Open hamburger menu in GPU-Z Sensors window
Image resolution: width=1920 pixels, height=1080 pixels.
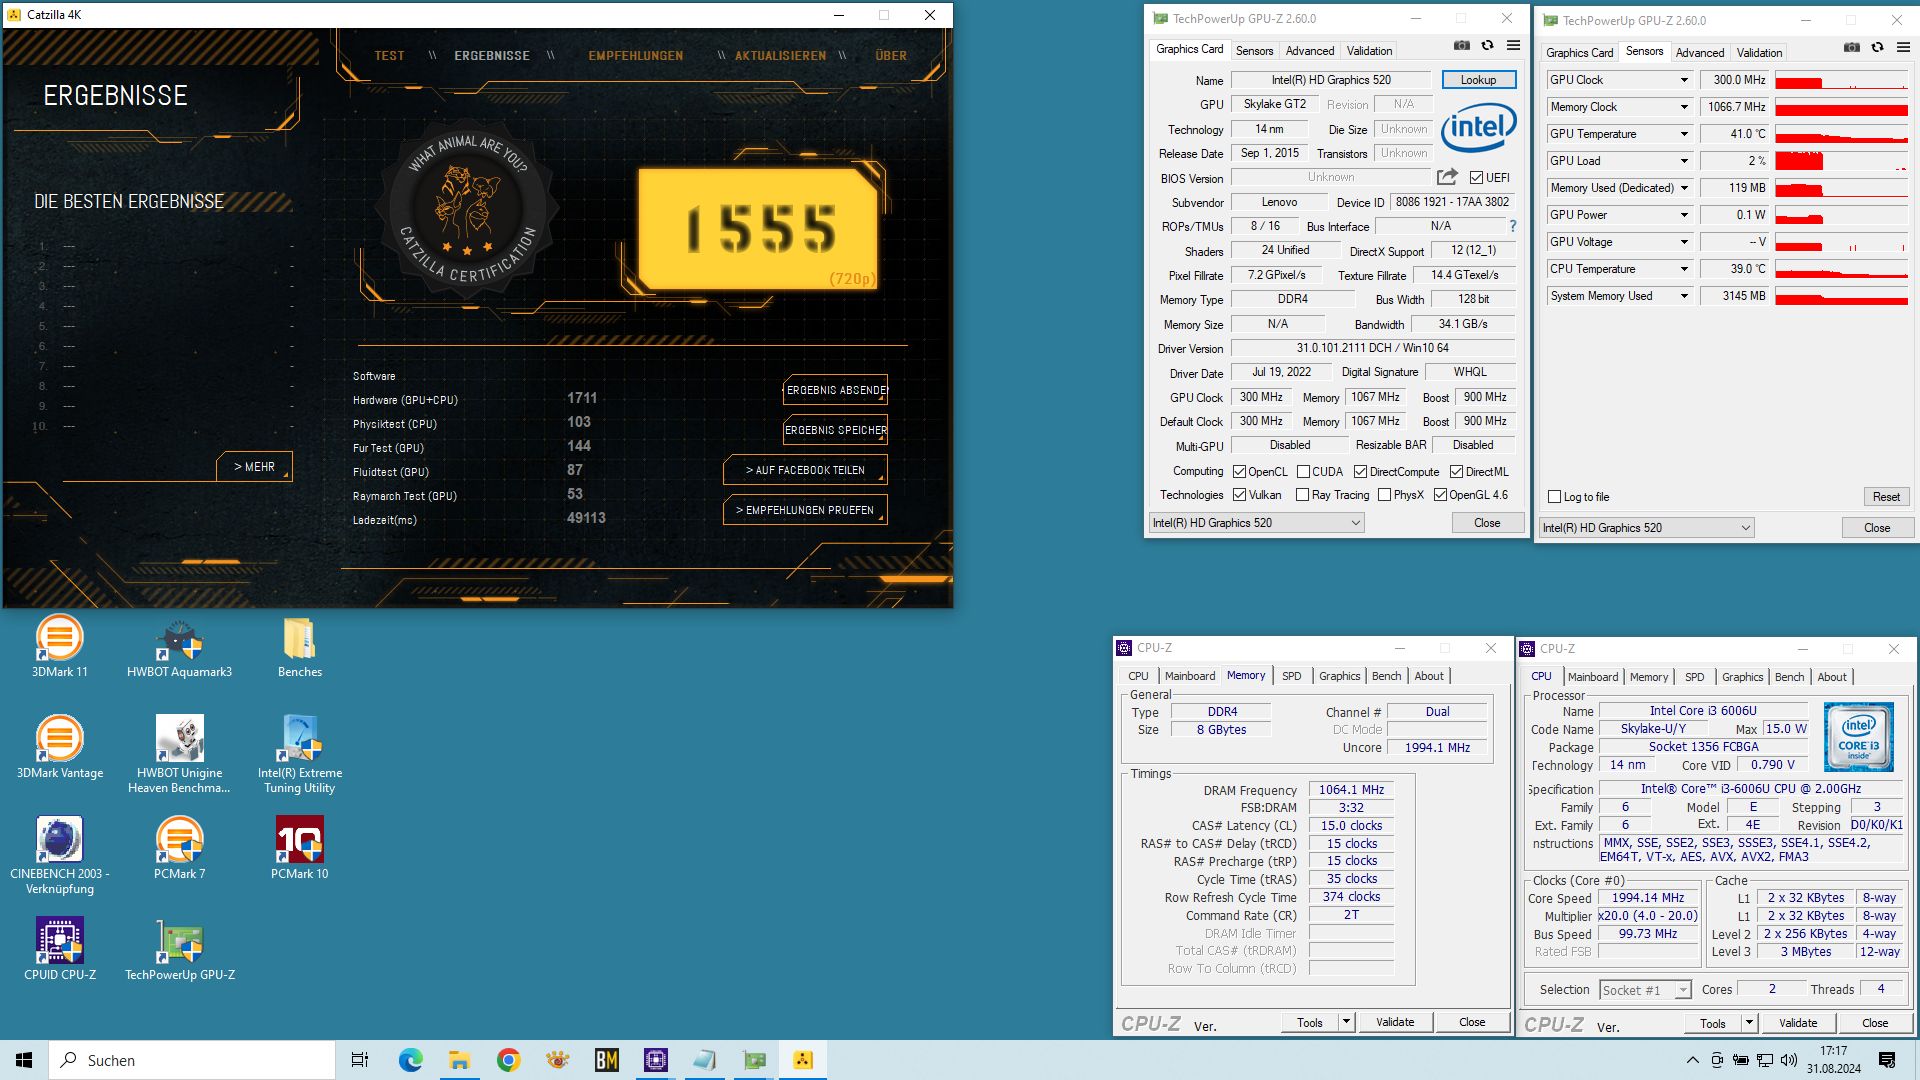pyautogui.click(x=1904, y=48)
